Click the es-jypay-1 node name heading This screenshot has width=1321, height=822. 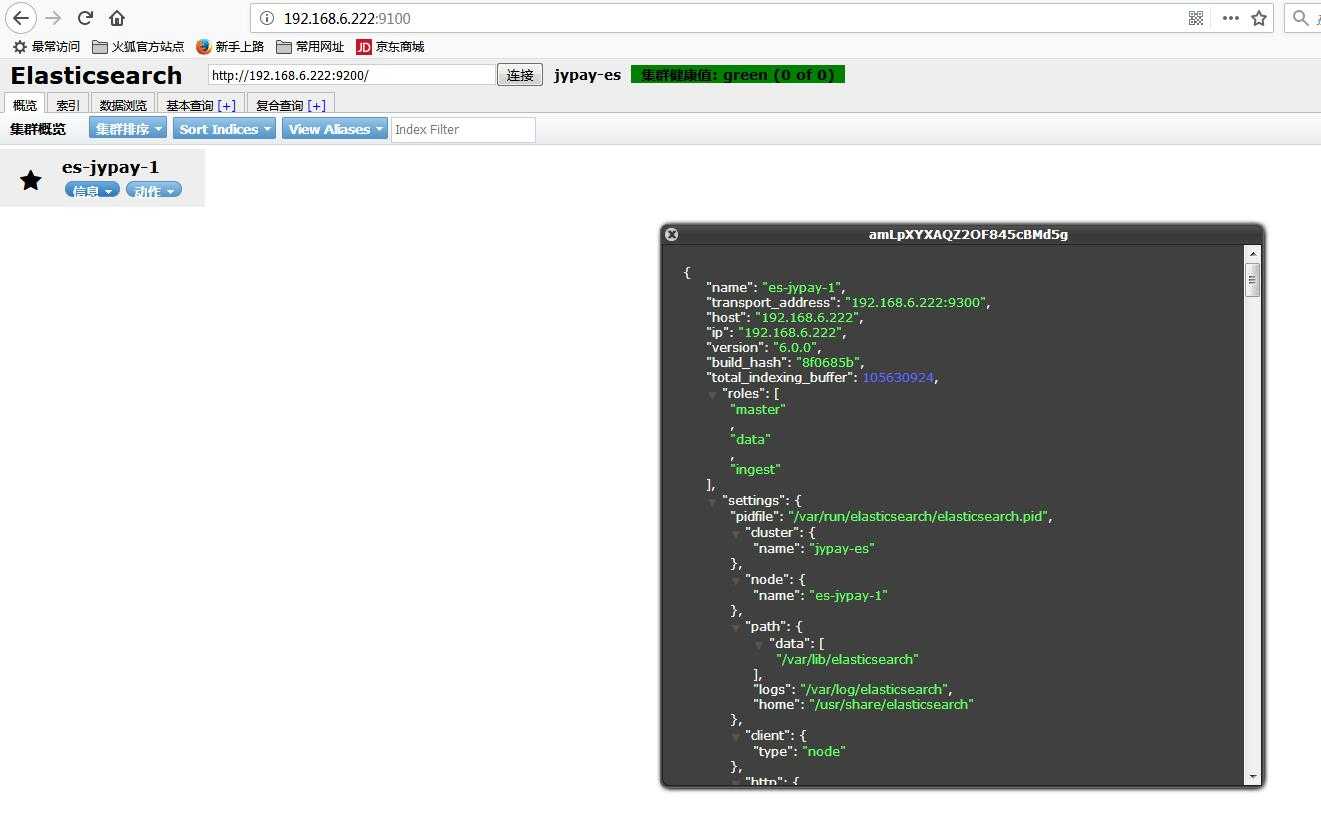click(110, 167)
